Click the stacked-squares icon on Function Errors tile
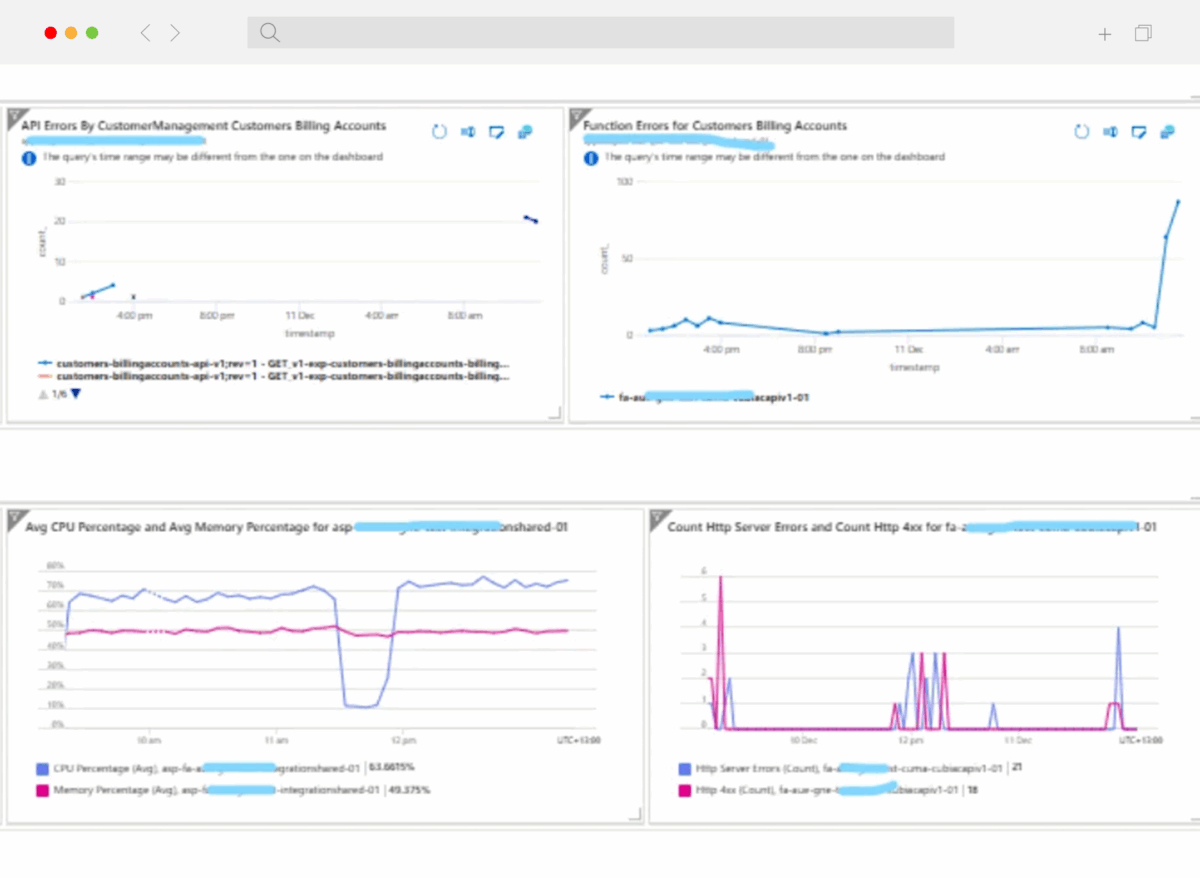Image resolution: width=1200 pixels, height=878 pixels. [1167, 132]
